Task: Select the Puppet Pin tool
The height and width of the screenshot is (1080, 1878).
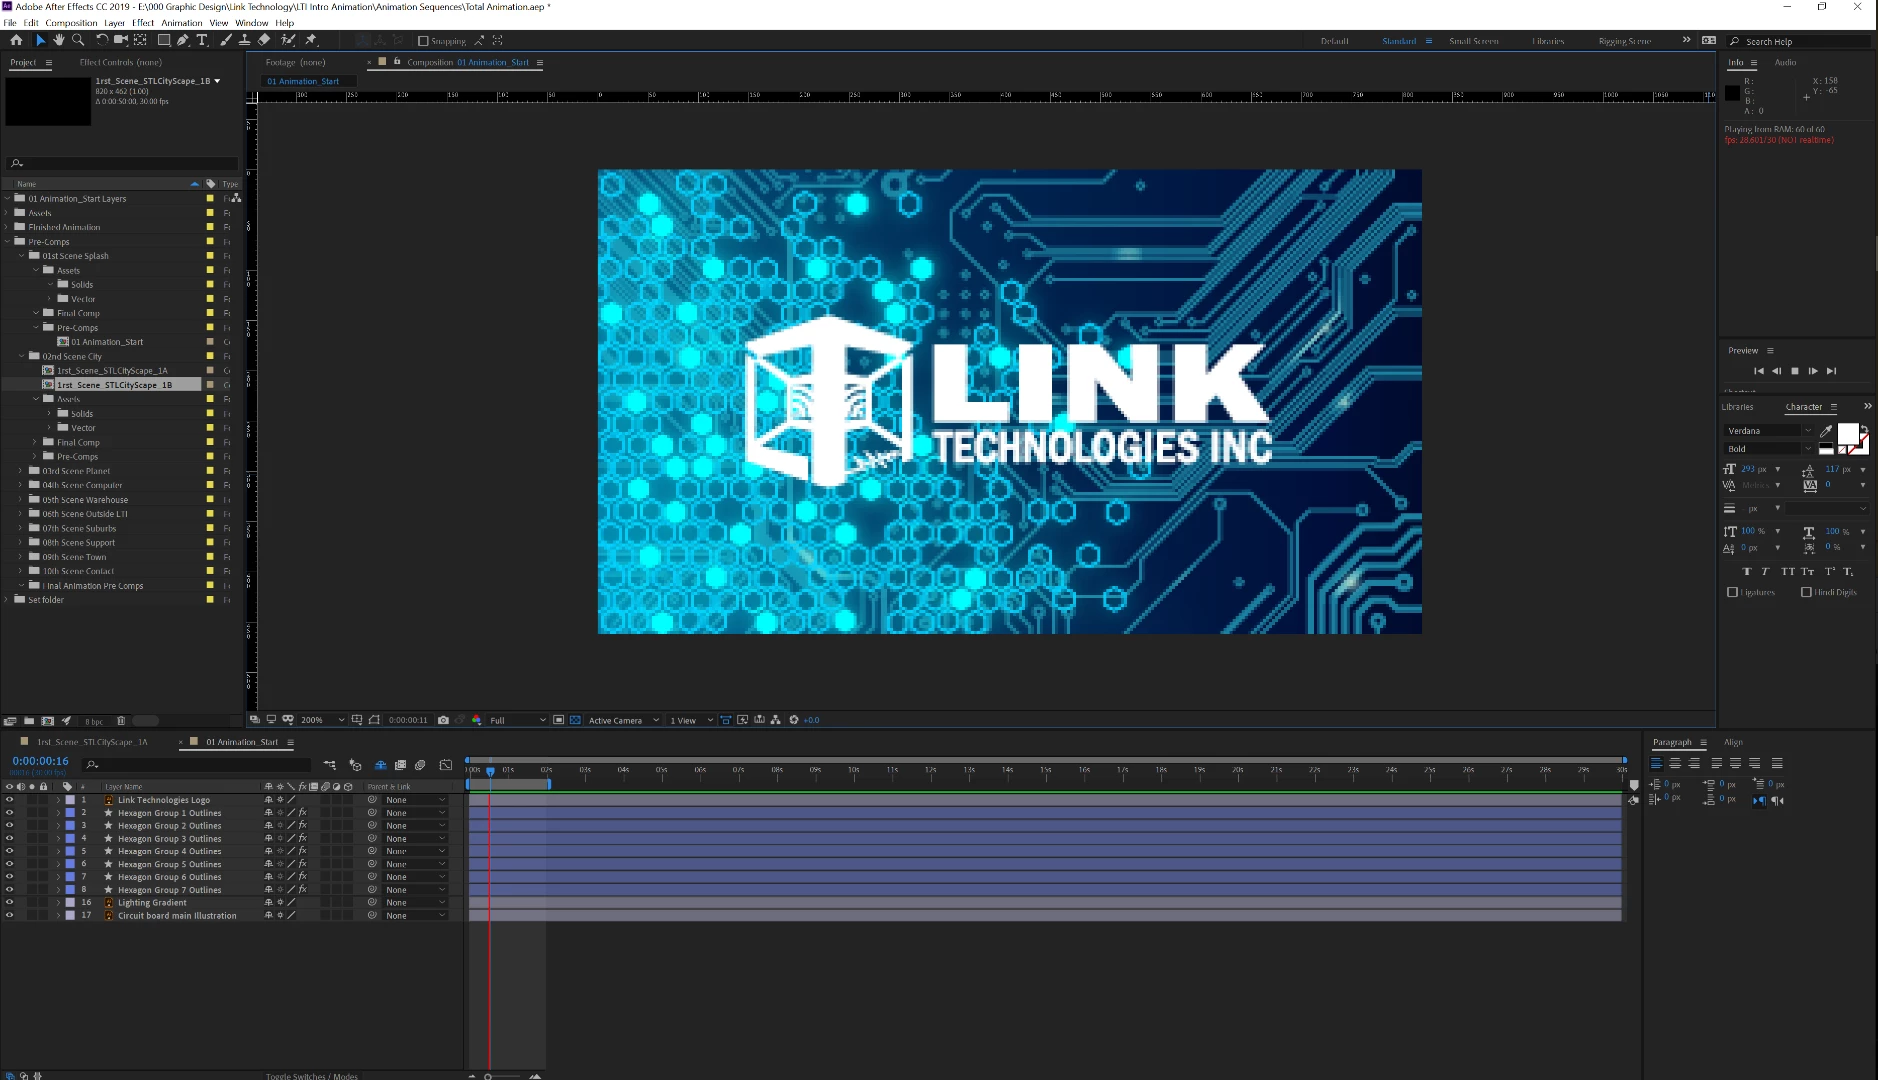Action: (x=311, y=40)
